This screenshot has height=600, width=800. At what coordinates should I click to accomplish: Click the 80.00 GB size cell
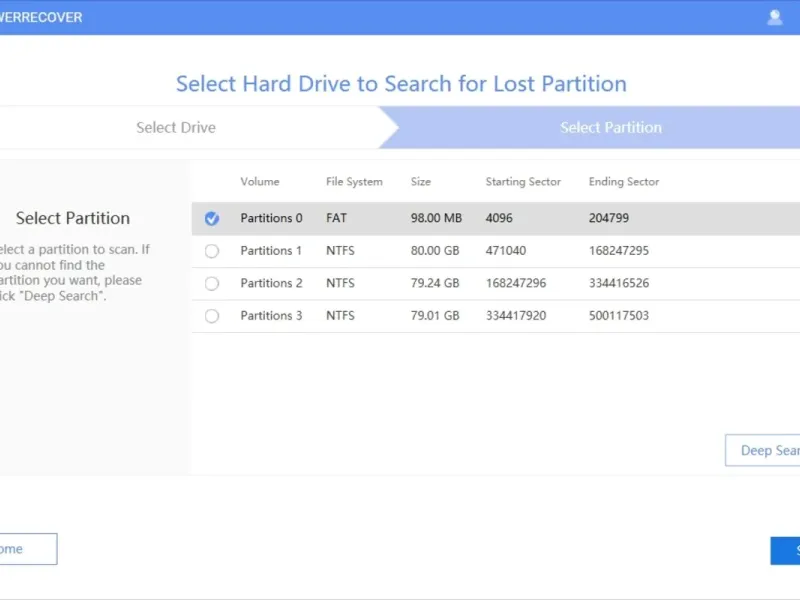point(435,251)
